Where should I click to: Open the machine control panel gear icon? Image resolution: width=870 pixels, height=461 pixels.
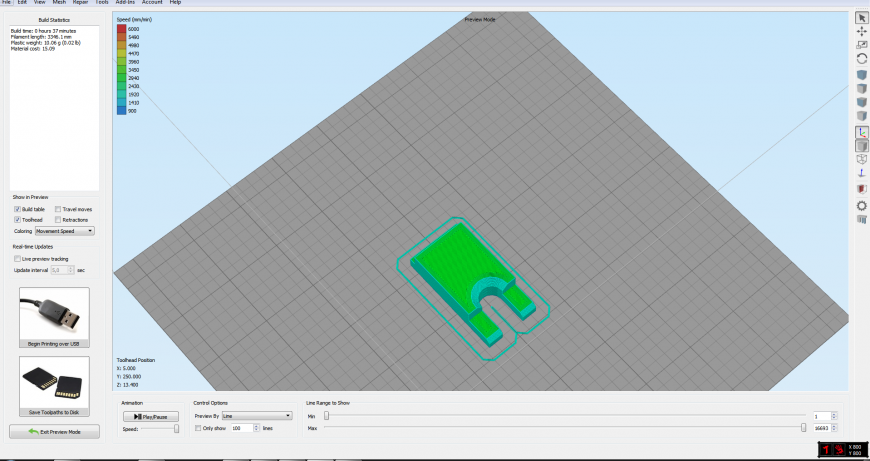pos(862,206)
